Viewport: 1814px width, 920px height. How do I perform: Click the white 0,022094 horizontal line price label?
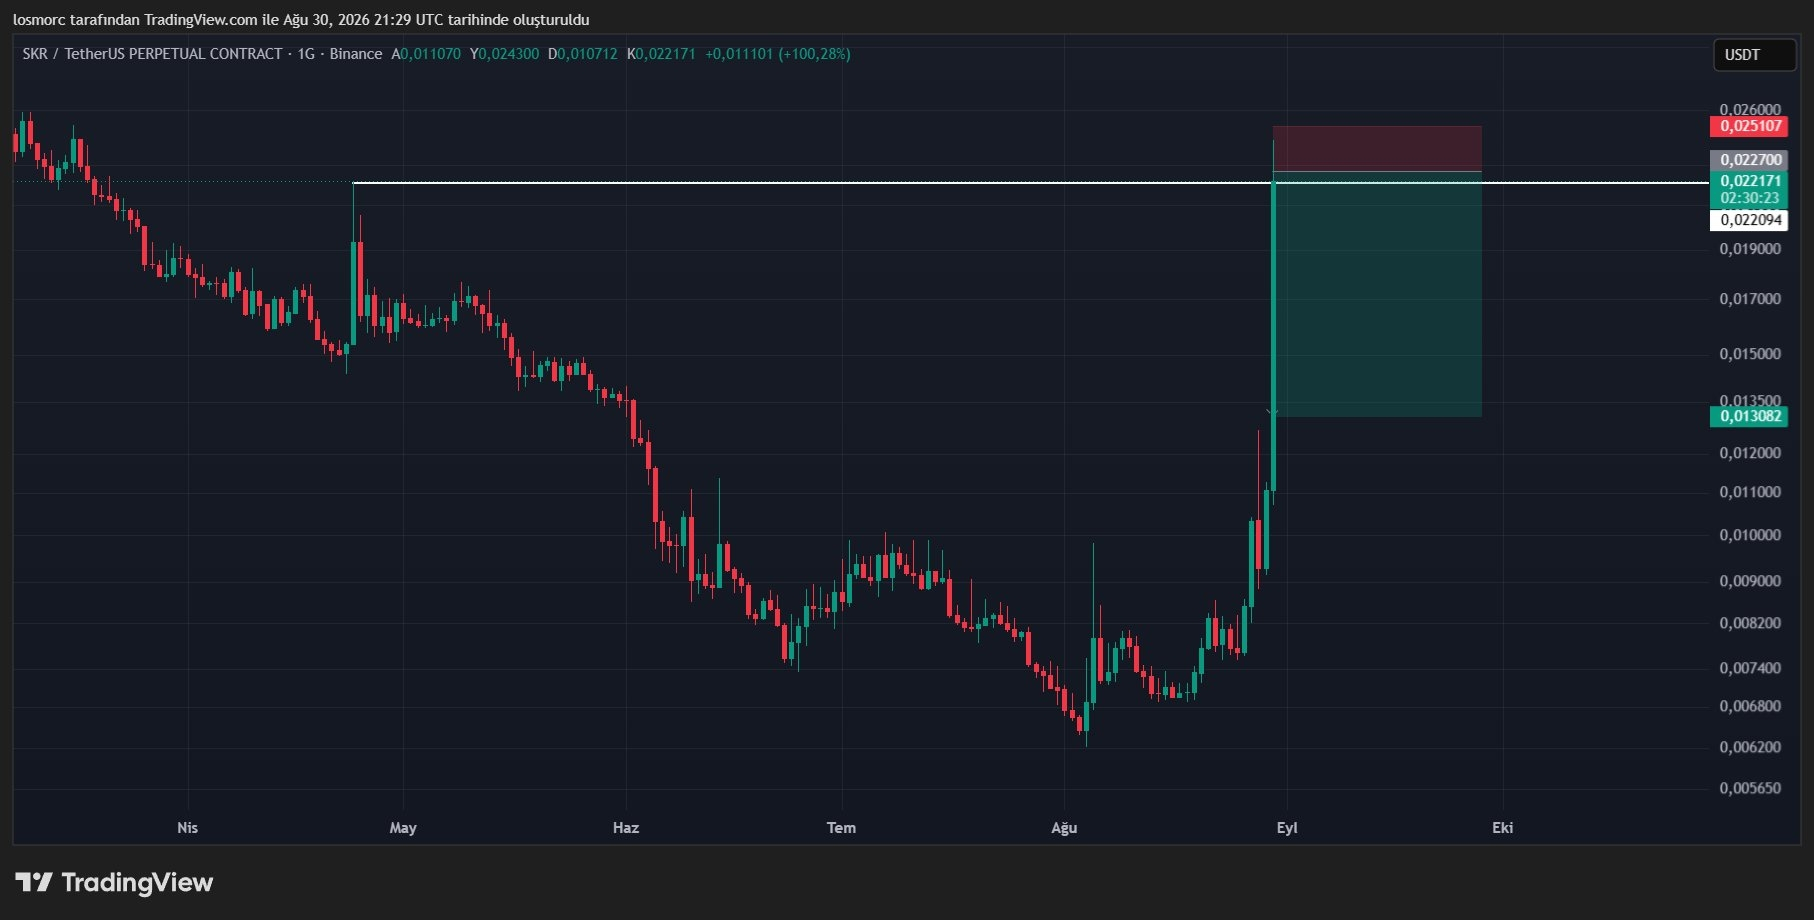tap(1749, 220)
